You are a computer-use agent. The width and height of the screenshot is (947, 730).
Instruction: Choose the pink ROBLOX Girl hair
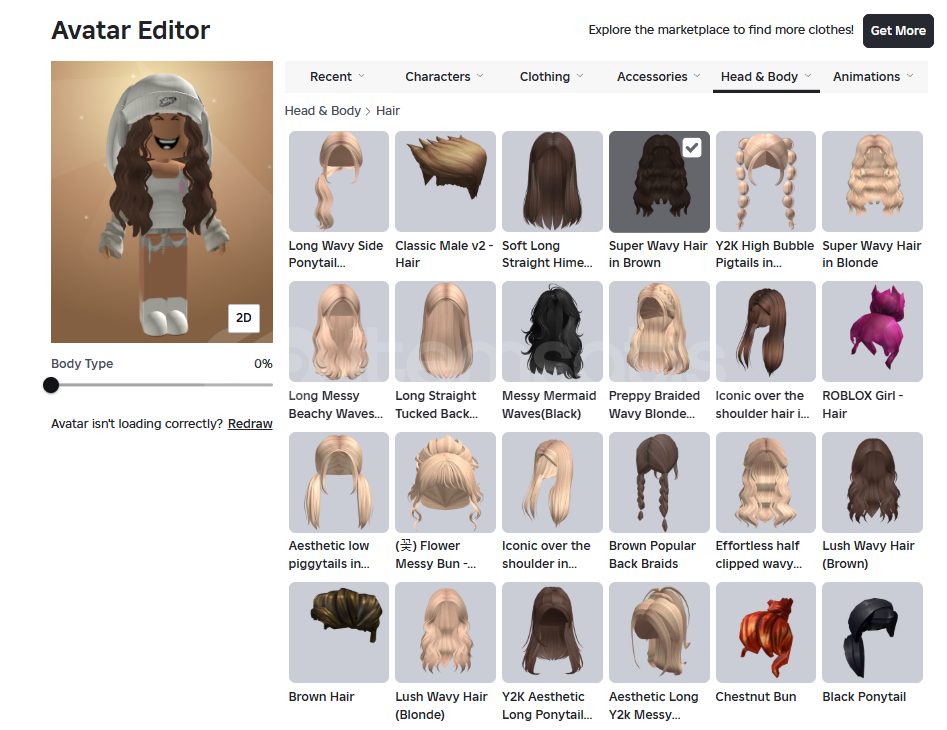[x=872, y=332]
